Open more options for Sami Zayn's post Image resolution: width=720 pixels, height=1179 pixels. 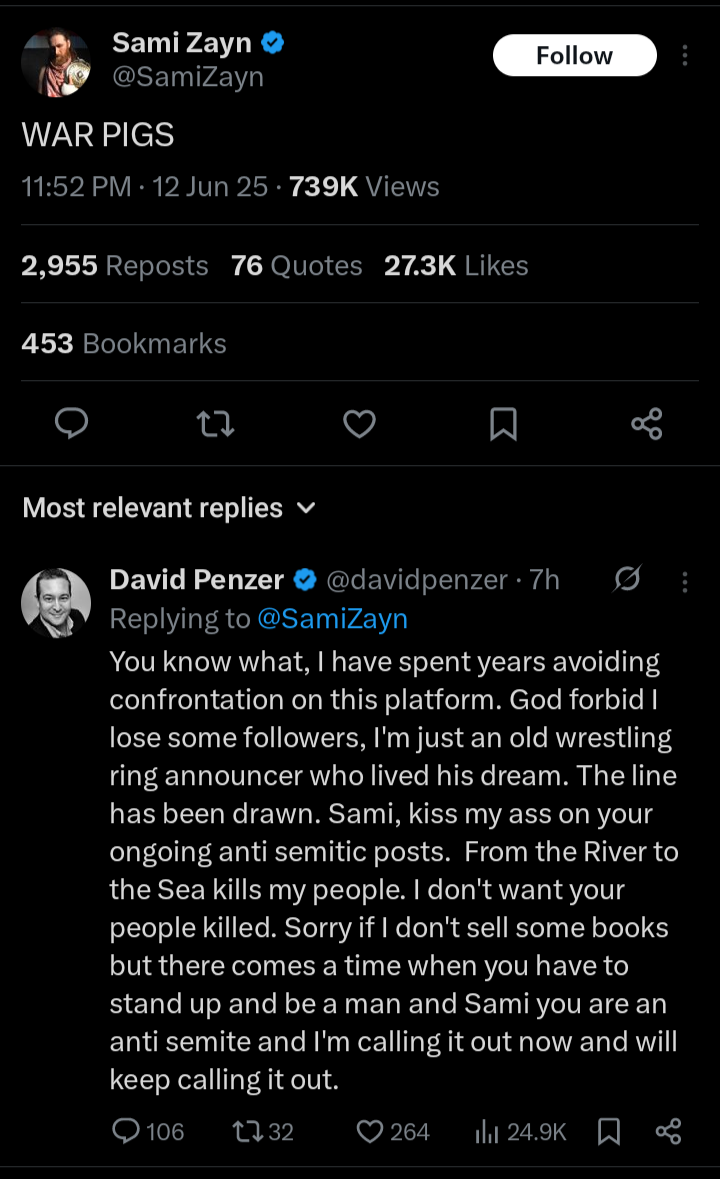(685, 56)
